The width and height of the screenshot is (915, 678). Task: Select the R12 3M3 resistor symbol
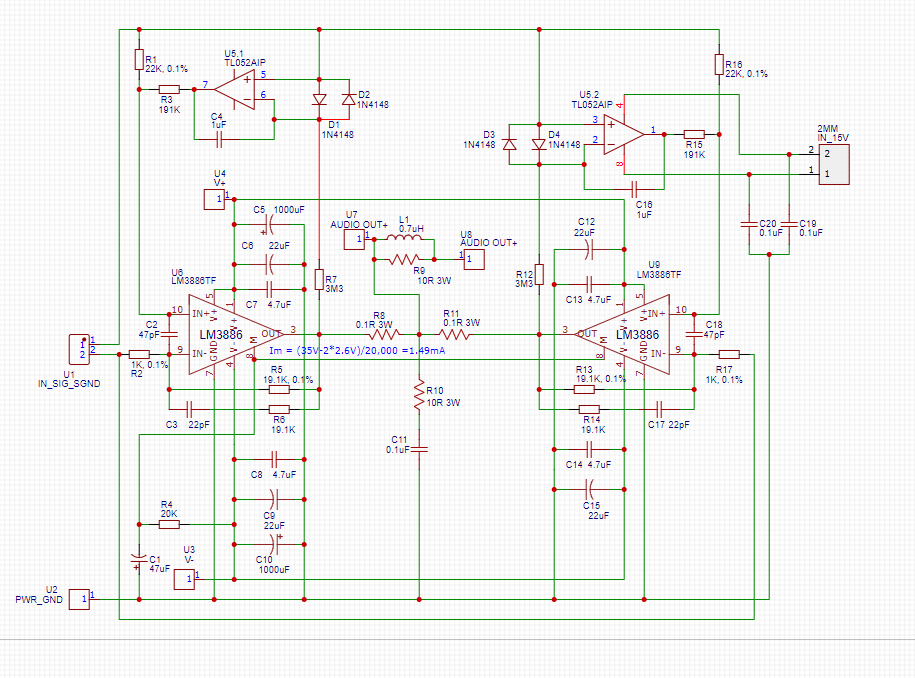click(539, 274)
